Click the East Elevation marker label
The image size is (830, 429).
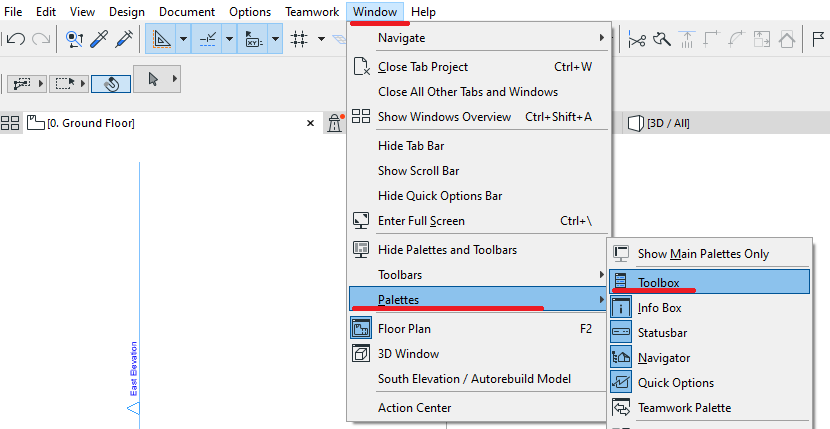point(134,370)
